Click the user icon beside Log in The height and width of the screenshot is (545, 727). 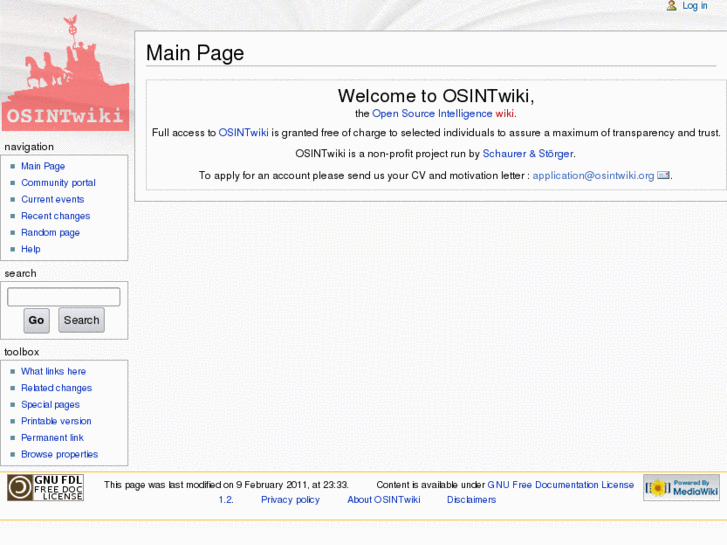click(671, 6)
